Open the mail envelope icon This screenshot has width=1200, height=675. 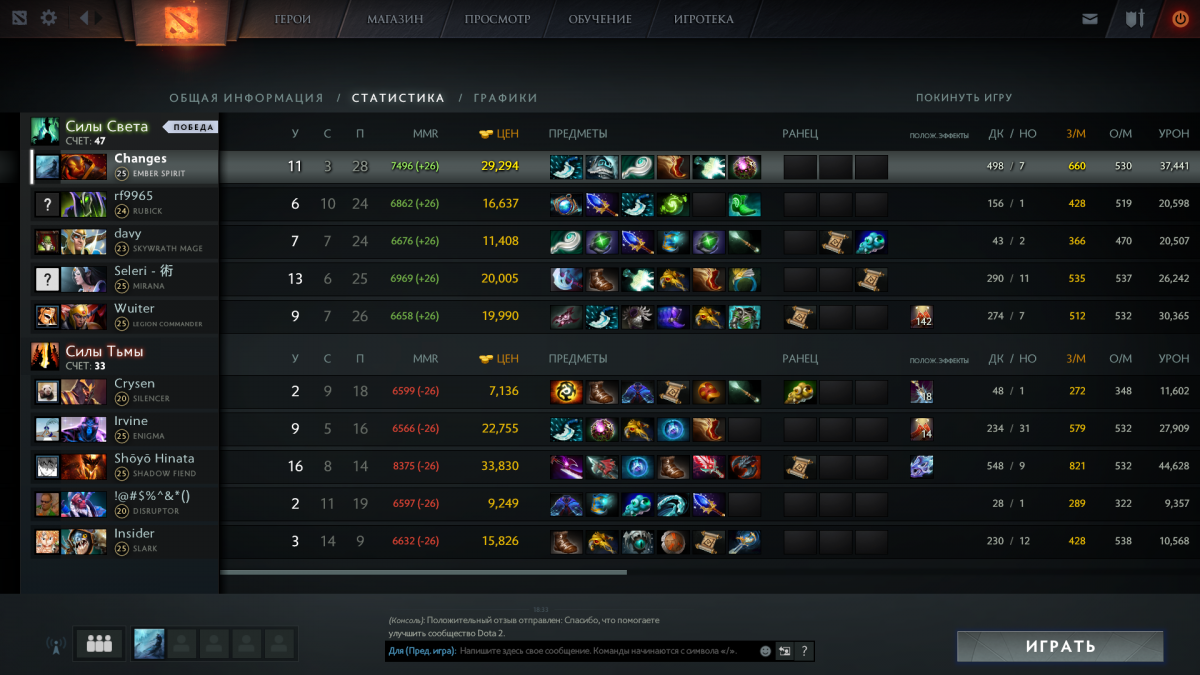pos(1089,19)
